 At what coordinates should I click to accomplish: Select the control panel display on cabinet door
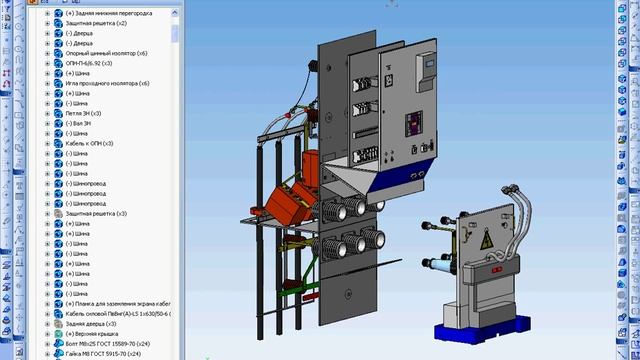429,64
